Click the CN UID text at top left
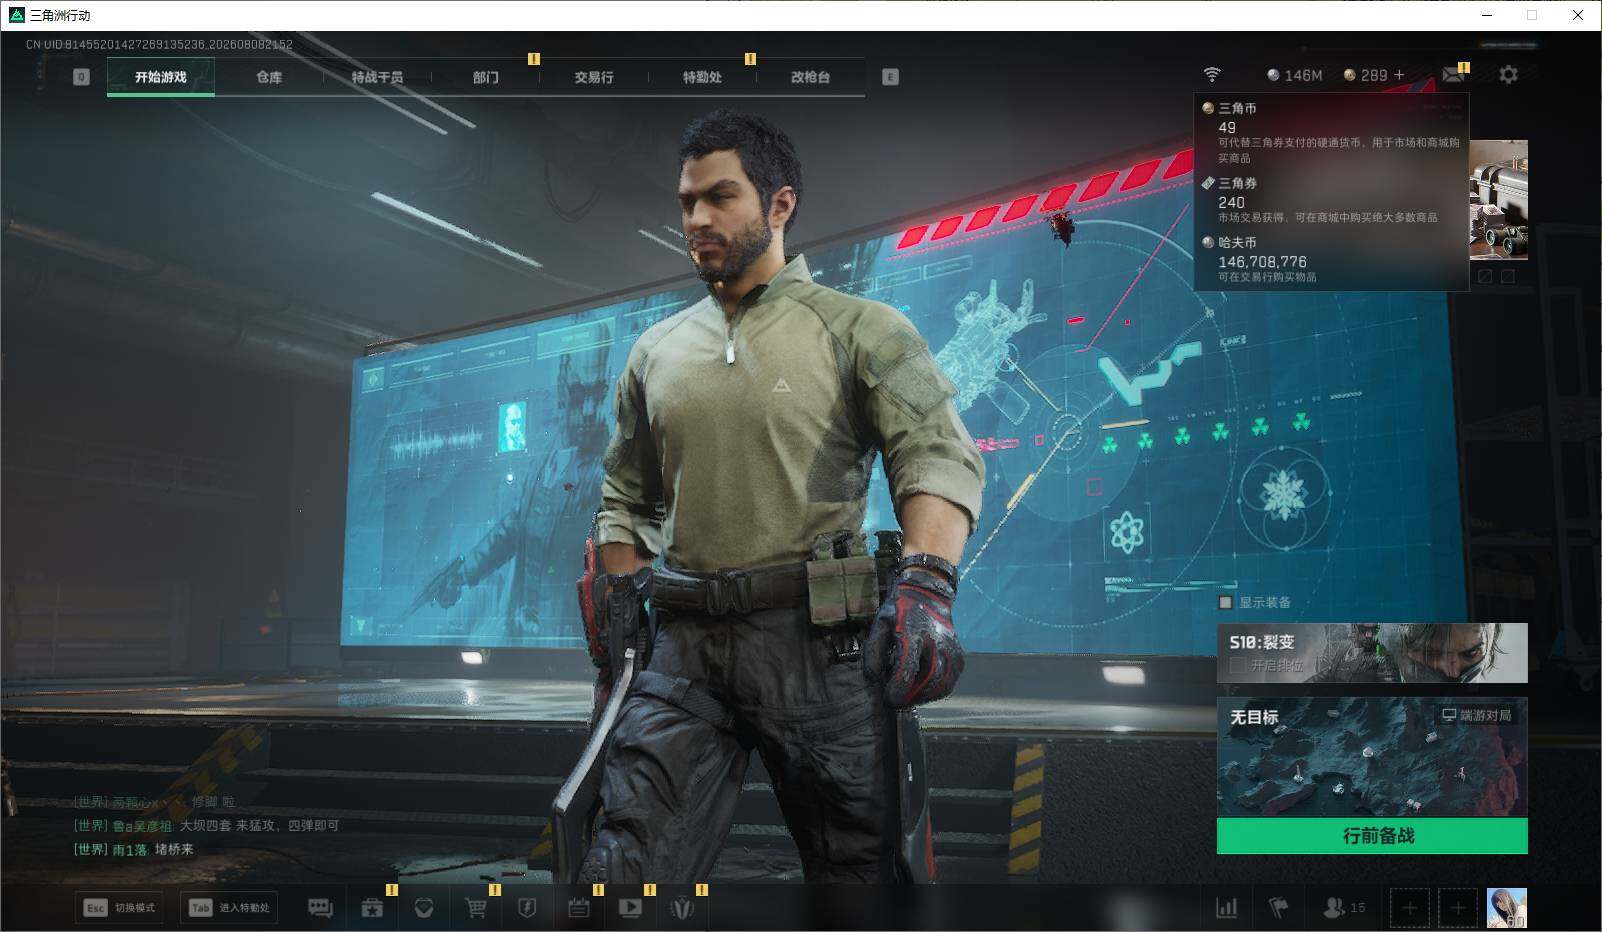Viewport: 1602px width, 932px height. pos(159,44)
